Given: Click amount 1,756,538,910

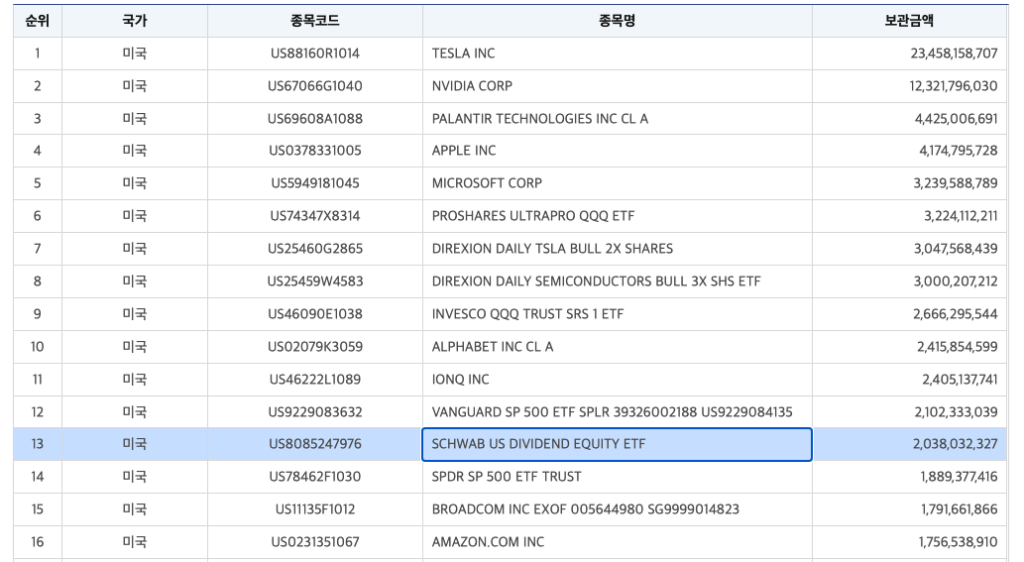Looking at the screenshot, I should pyautogui.click(x=958, y=542).
